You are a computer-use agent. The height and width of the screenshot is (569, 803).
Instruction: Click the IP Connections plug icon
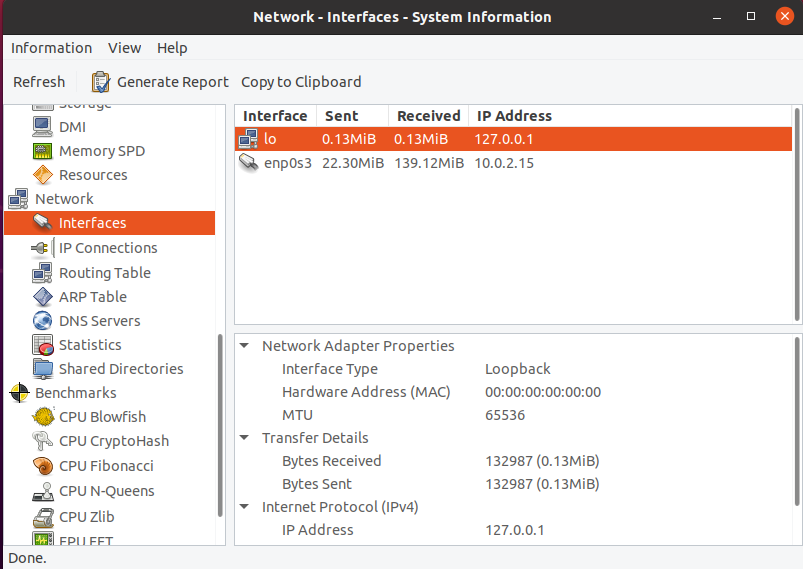point(40,248)
